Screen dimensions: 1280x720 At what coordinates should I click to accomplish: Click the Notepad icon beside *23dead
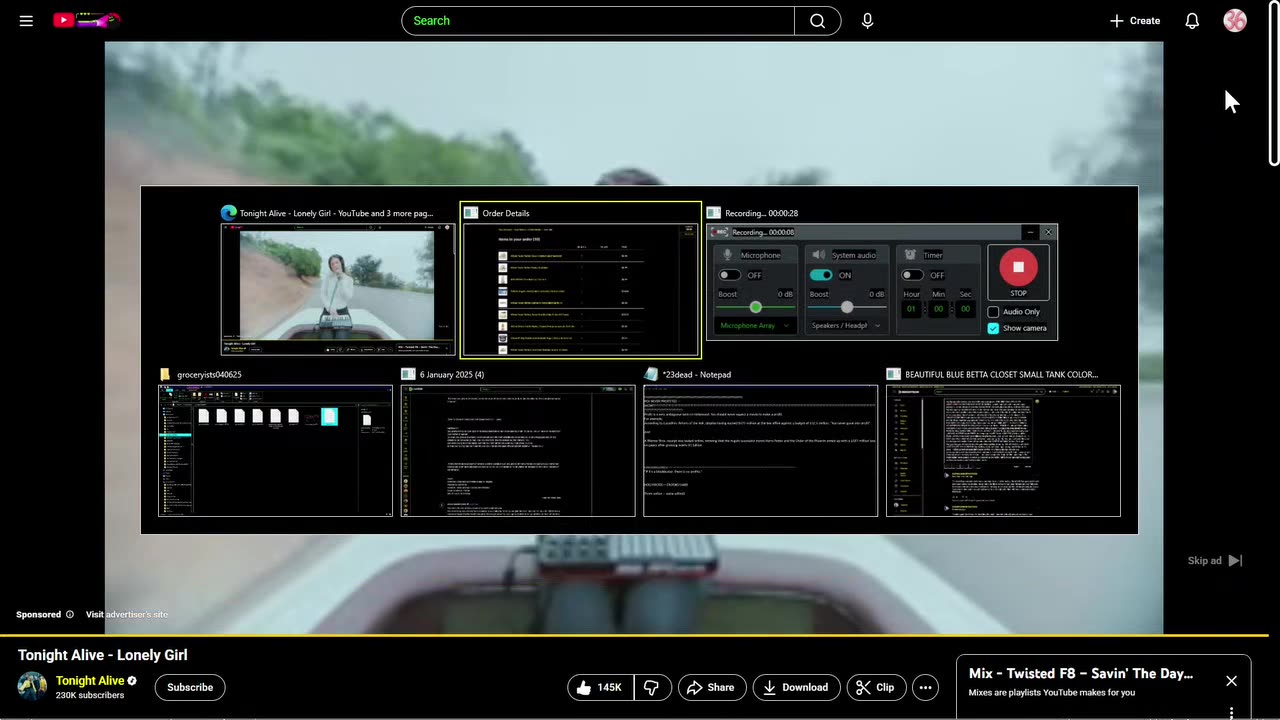pos(651,374)
